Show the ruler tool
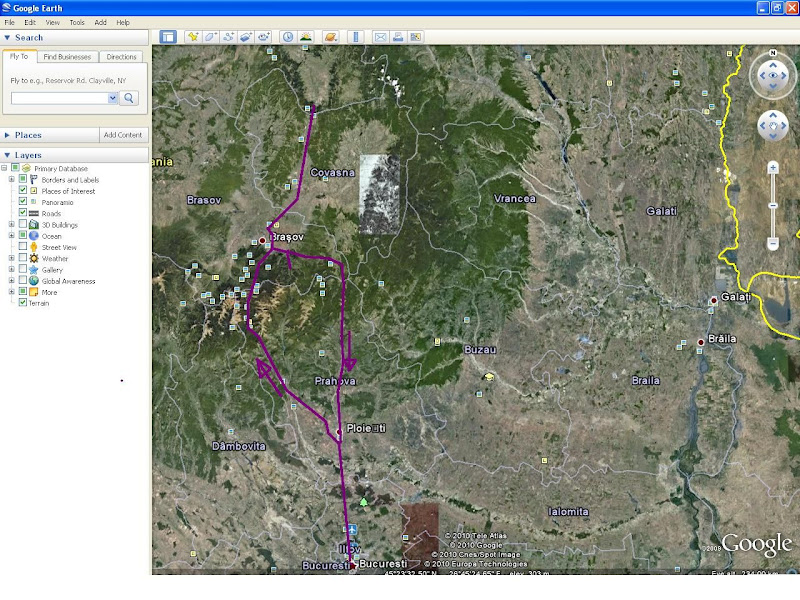The height and width of the screenshot is (600, 800). pos(356,37)
